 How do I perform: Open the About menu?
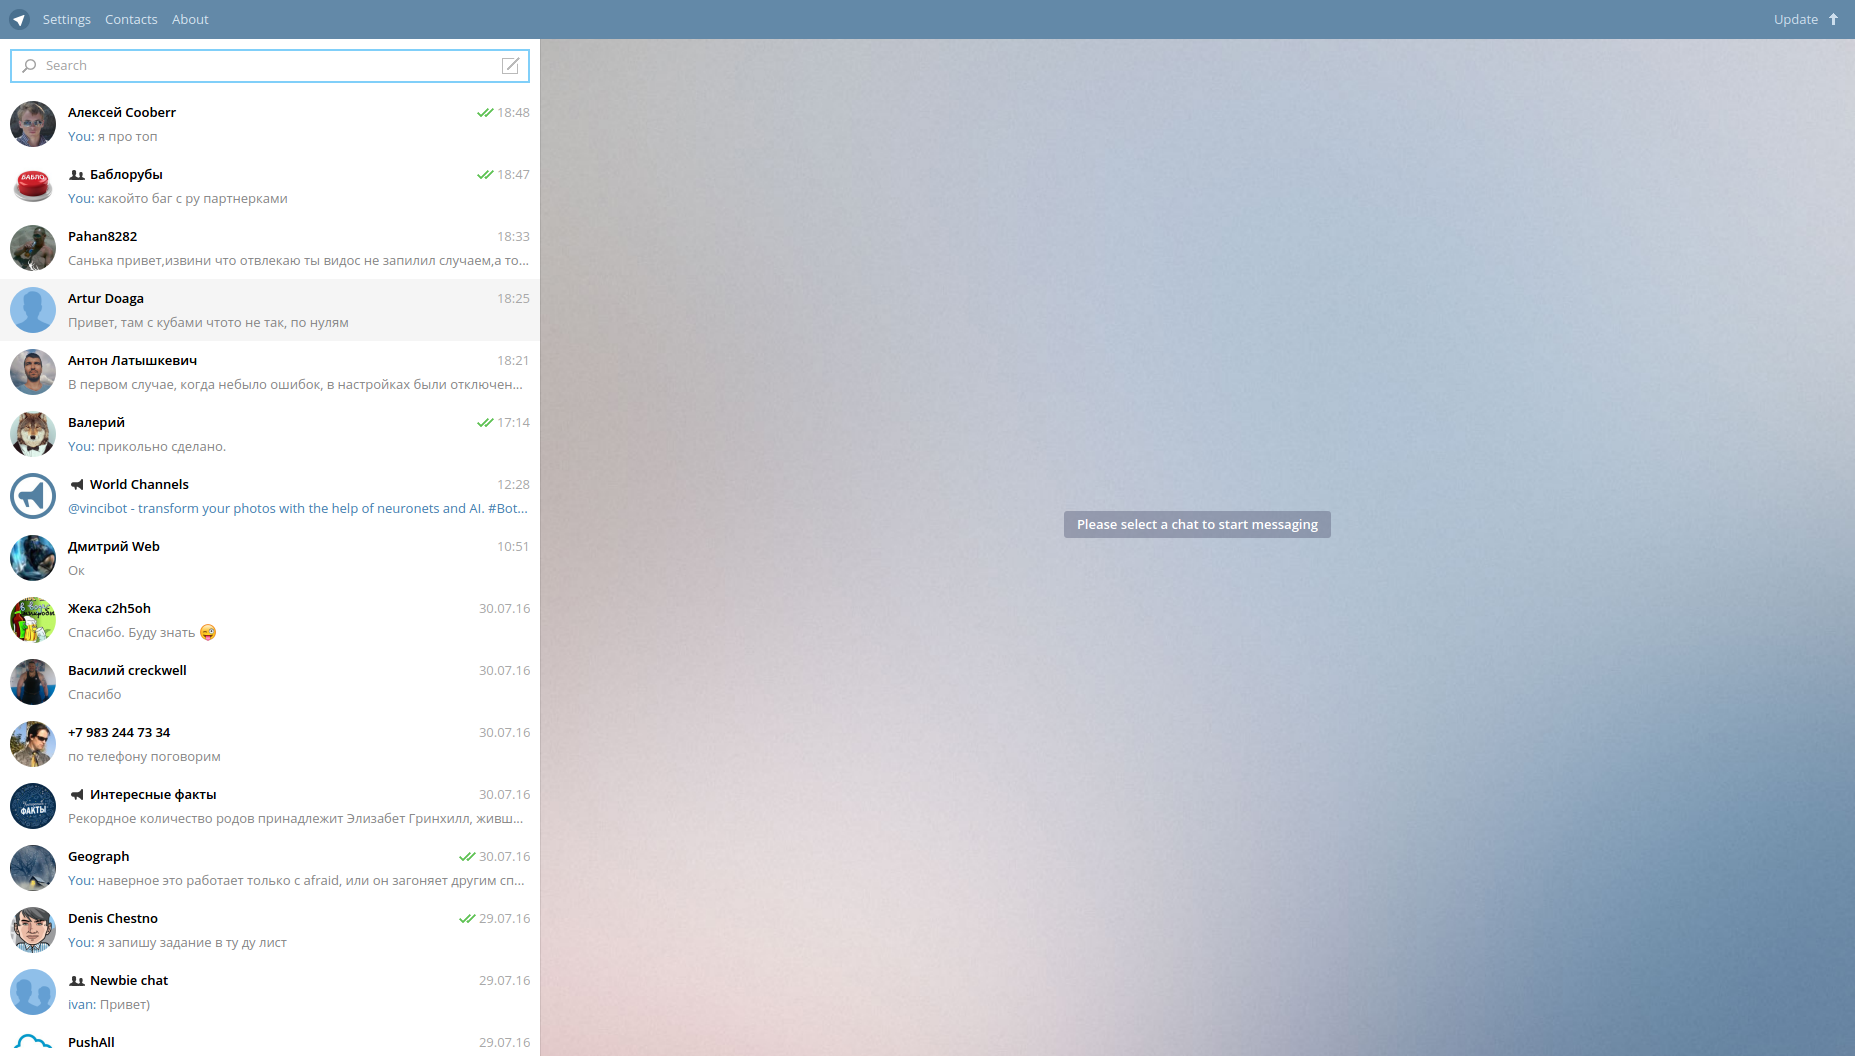click(x=190, y=19)
